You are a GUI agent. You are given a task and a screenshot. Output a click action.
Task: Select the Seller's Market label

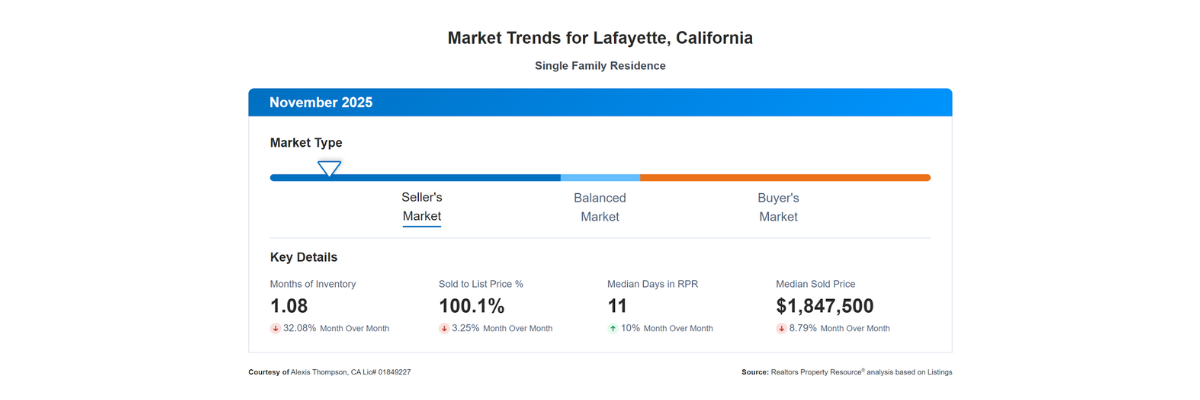tap(422, 207)
